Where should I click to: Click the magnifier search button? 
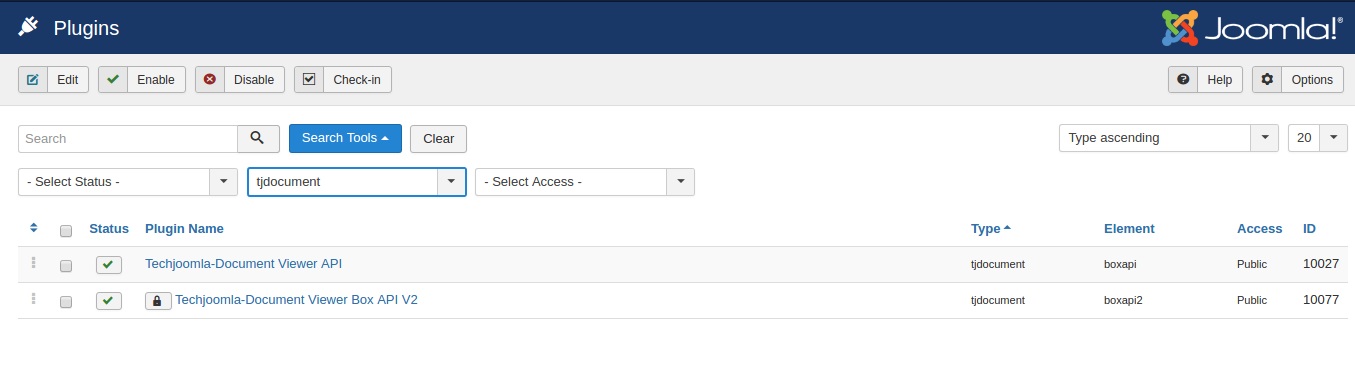258,138
